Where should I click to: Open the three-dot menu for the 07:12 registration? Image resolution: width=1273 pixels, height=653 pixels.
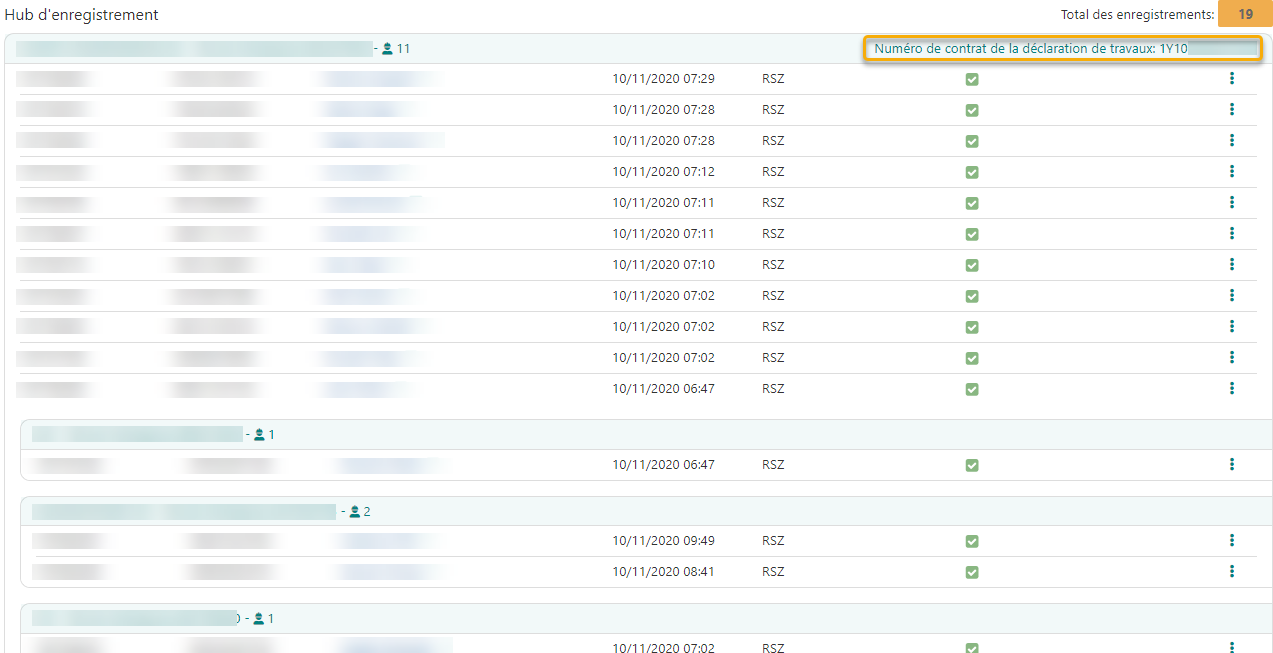(x=1231, y=172)
